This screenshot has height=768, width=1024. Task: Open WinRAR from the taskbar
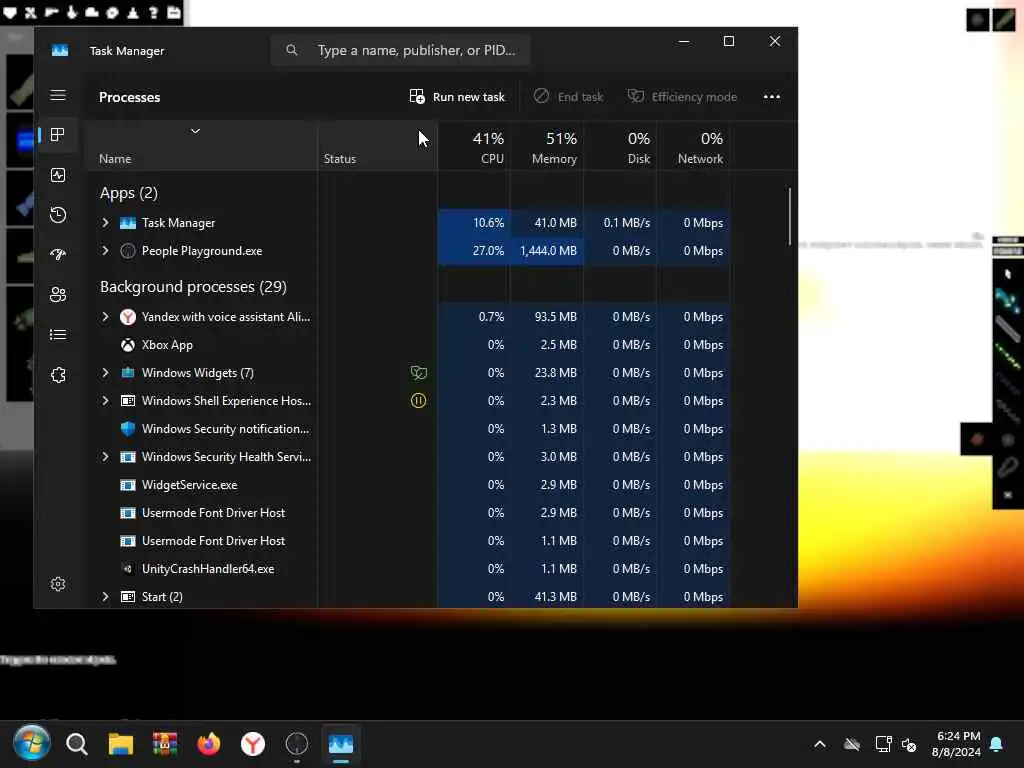click(165, 744)
